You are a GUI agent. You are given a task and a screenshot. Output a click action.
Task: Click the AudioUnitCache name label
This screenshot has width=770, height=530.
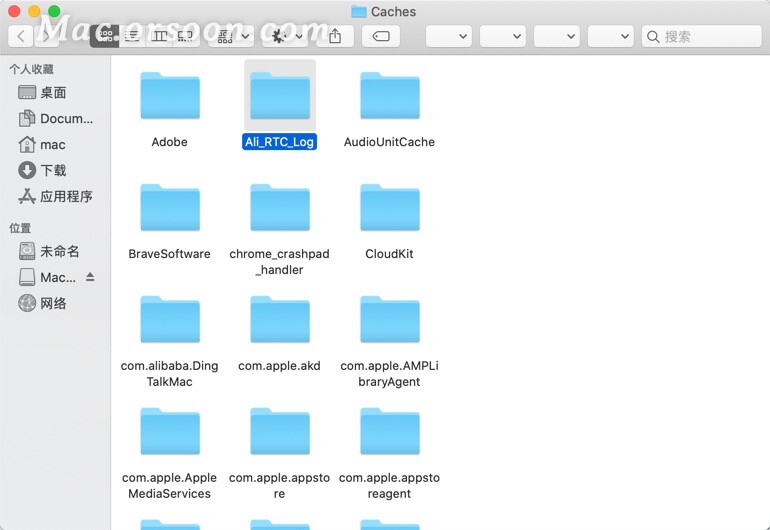coord(389,142)
